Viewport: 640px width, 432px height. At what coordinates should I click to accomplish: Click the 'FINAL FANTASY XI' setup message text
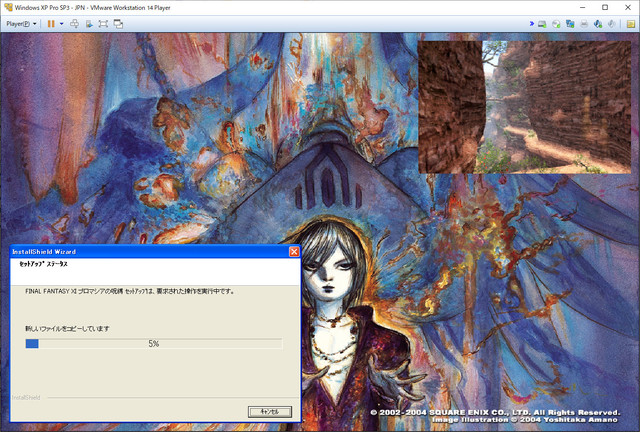(x=130, y=291)
